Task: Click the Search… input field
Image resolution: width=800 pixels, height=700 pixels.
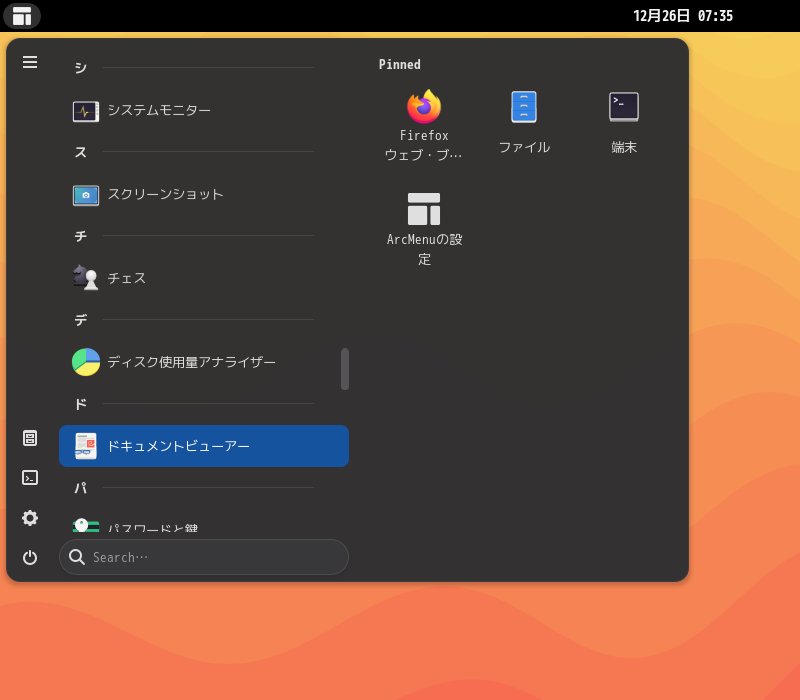Action: [204, 557]
